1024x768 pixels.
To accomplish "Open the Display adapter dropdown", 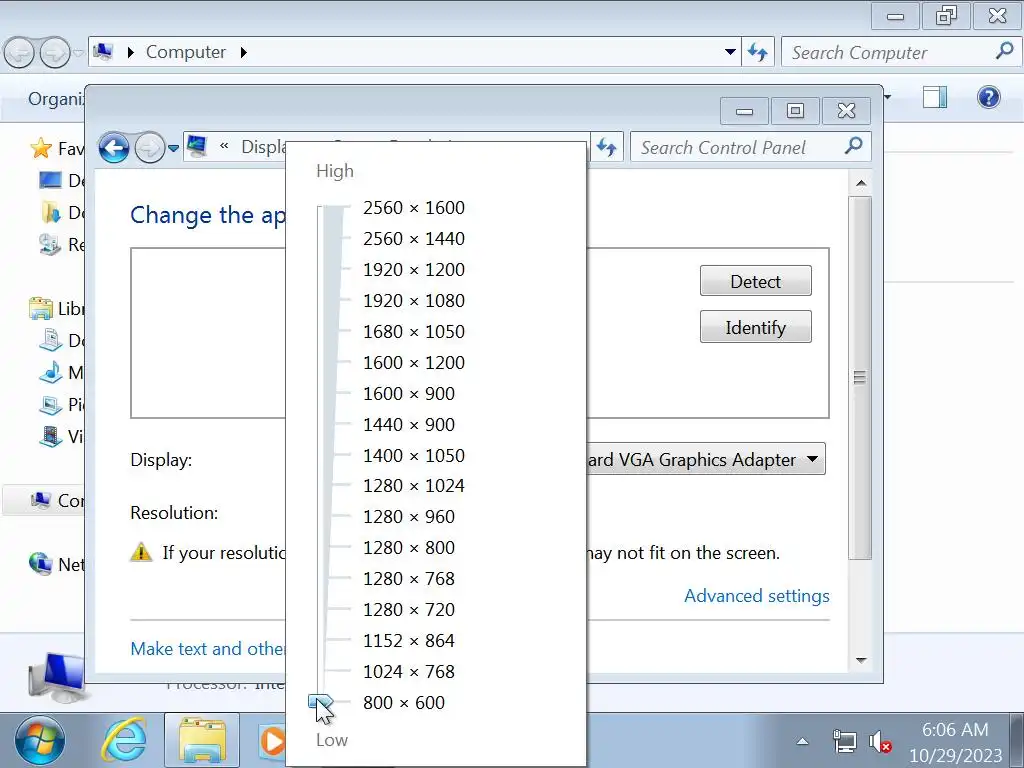I will 706,459.
